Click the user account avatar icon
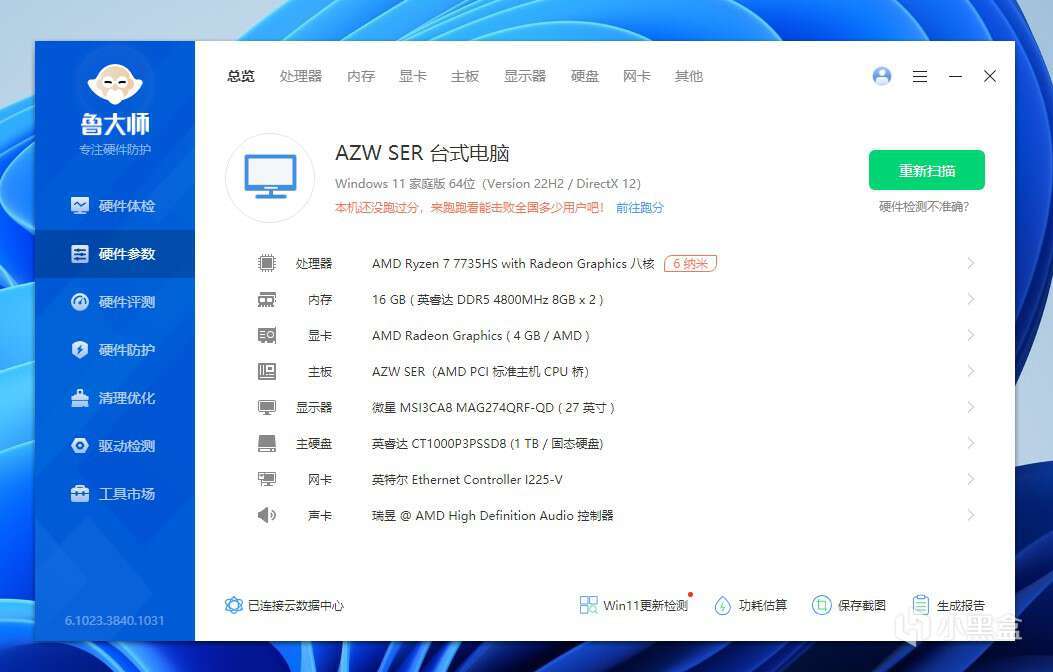This screenshot has width=1053, height=672. (882, 76)
